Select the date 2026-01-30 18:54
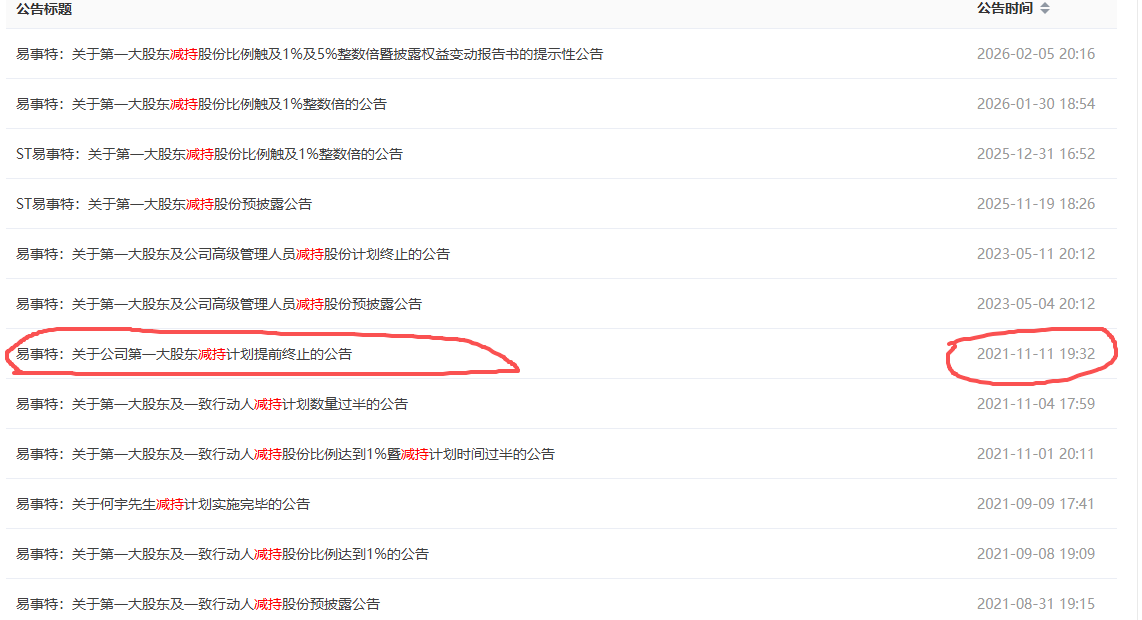Viewport: 1142px width, 620px height. 1036,104
